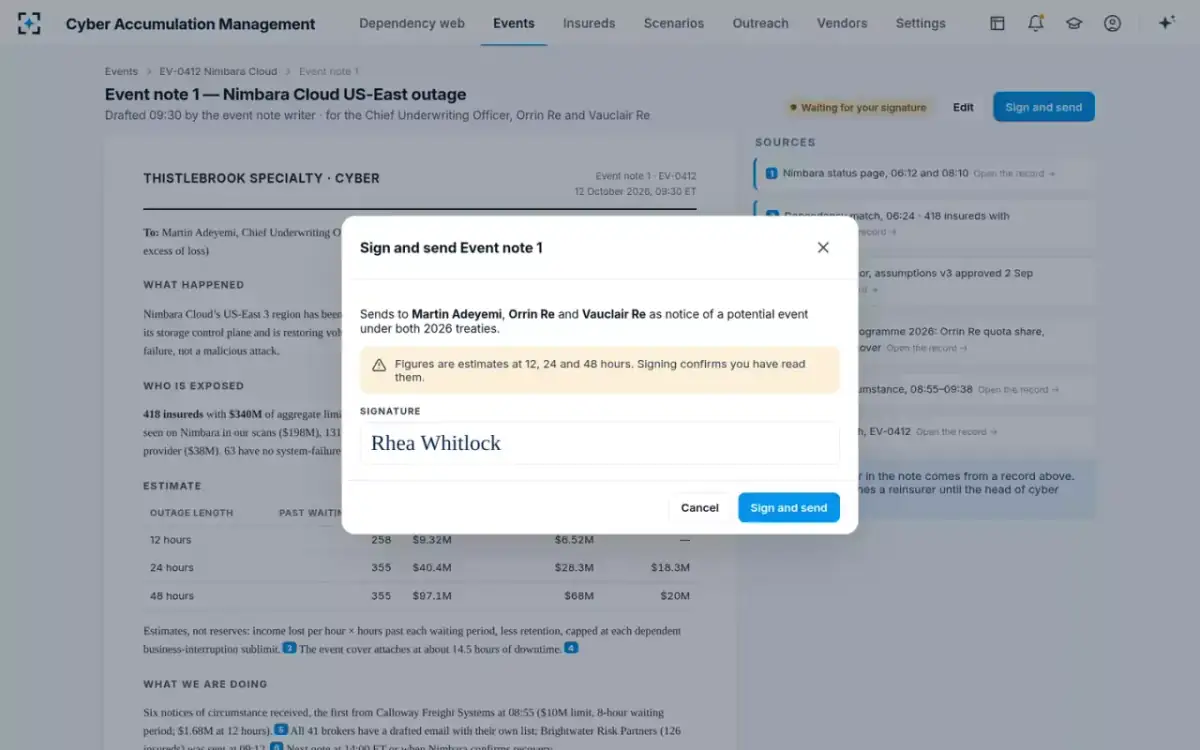Switch to the Dependency web tab
This screenshot has width=1200, height=750.
click(412, 23)
